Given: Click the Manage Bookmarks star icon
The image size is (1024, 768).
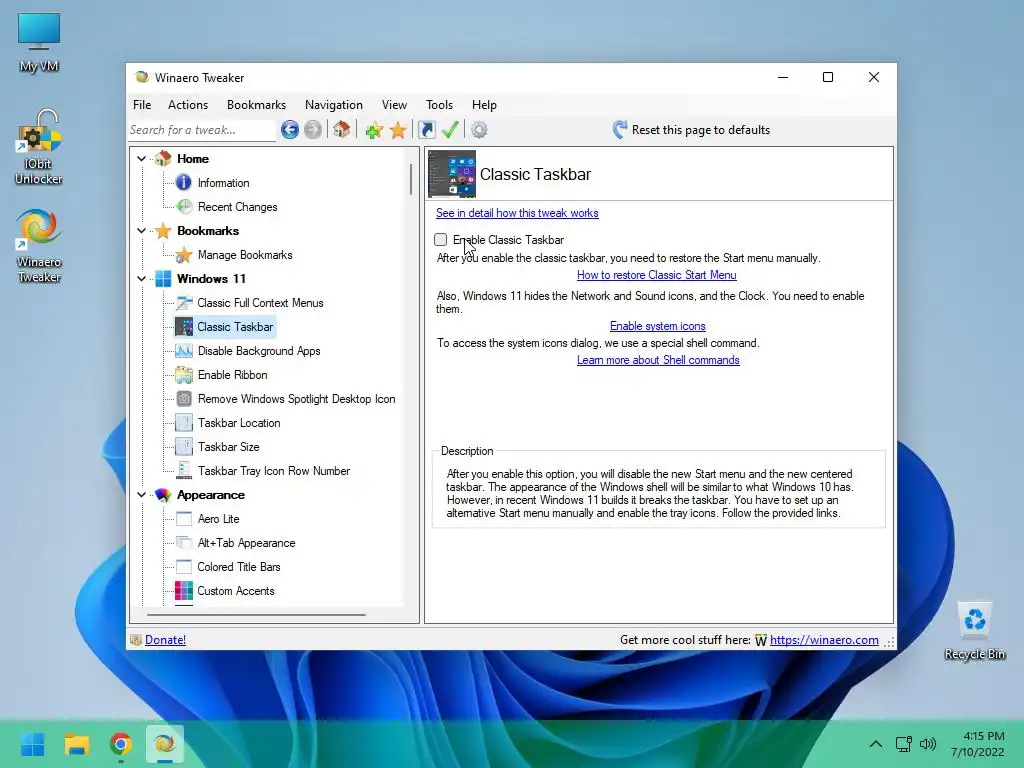Looking at the screenshot, I should pos(184,255).
